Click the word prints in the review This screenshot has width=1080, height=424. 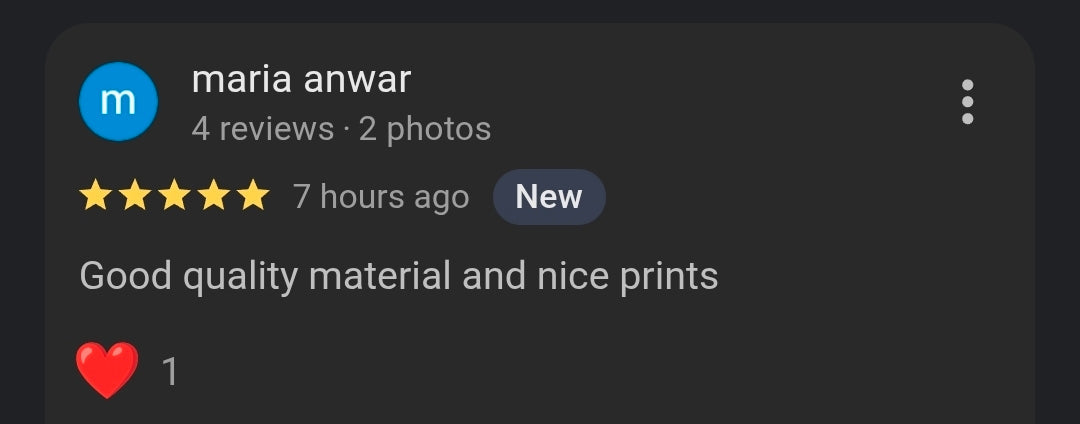669,278
